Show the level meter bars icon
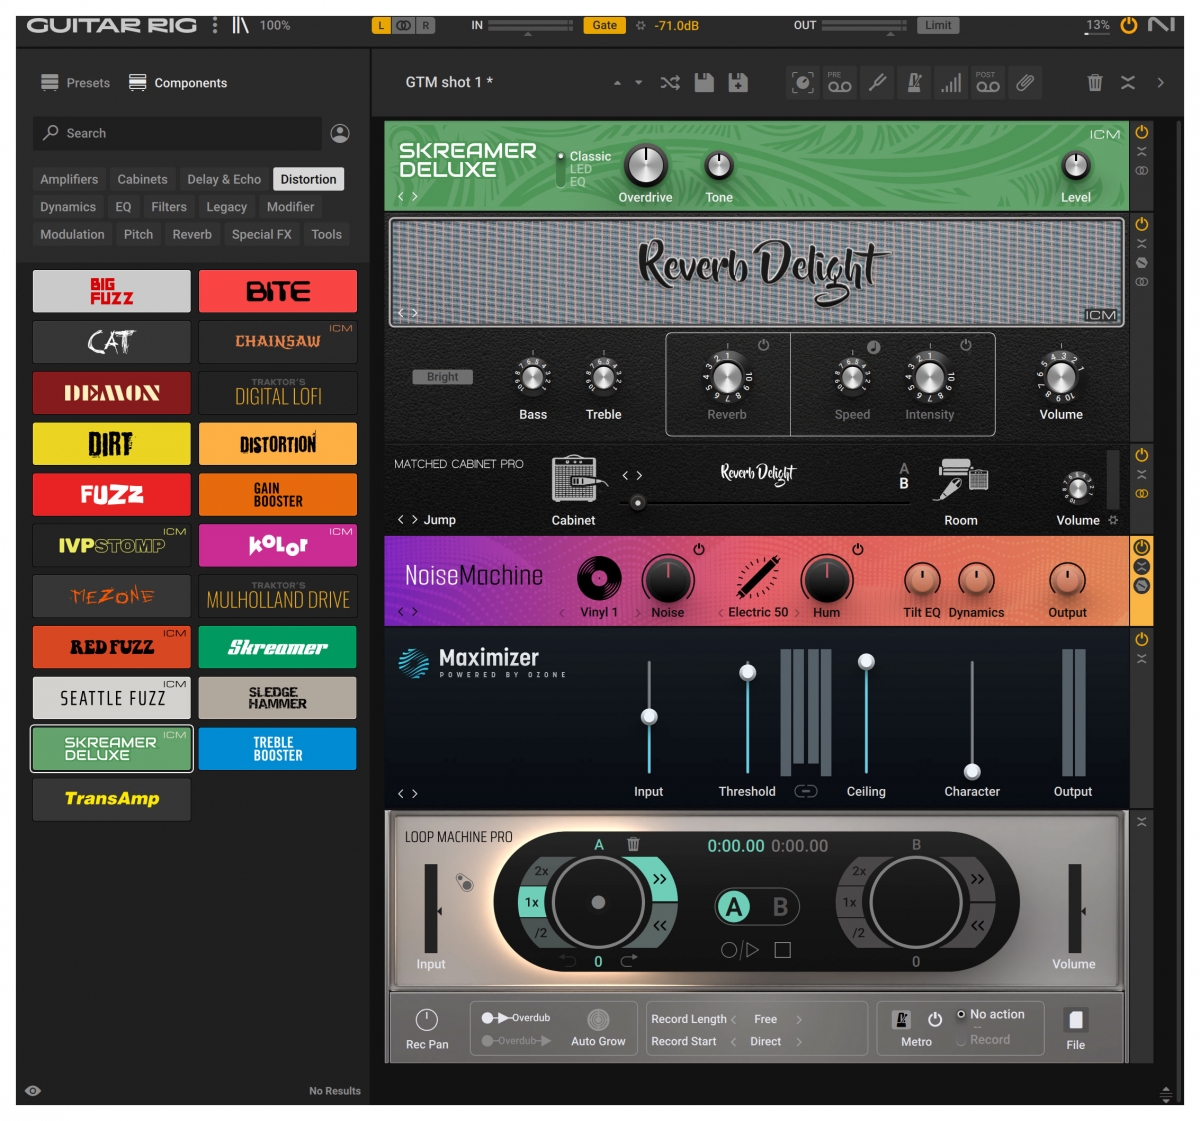 click(x=951, y=83)
